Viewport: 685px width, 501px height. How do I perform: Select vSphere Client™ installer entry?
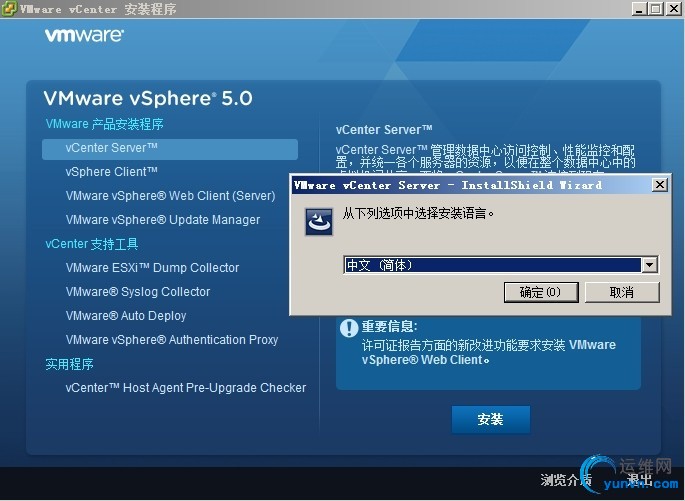tap(111, 172)
